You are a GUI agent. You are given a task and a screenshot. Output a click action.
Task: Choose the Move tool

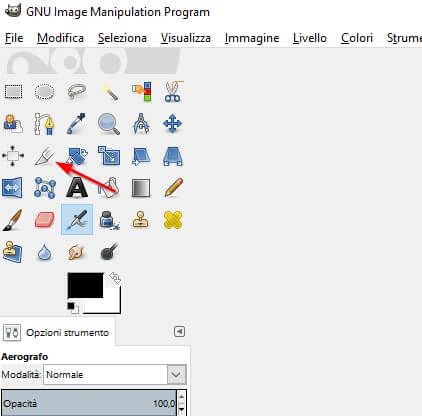click(173, 123)
